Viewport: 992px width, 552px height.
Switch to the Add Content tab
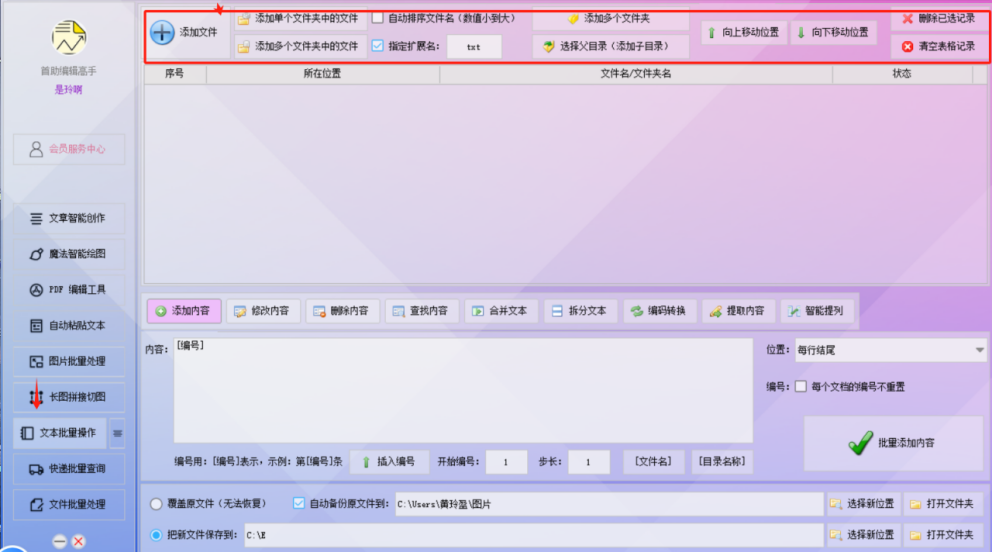point(184,311)
